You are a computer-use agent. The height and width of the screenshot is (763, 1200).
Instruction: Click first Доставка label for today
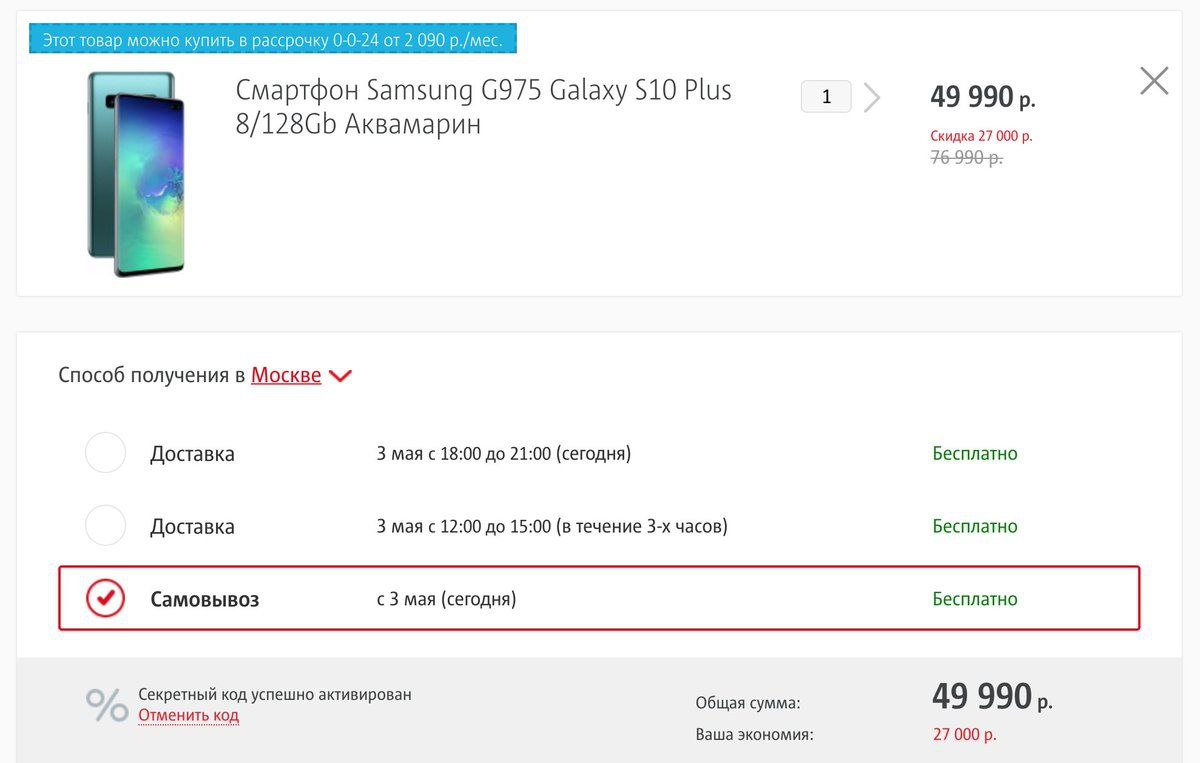[x=192, y=454]
